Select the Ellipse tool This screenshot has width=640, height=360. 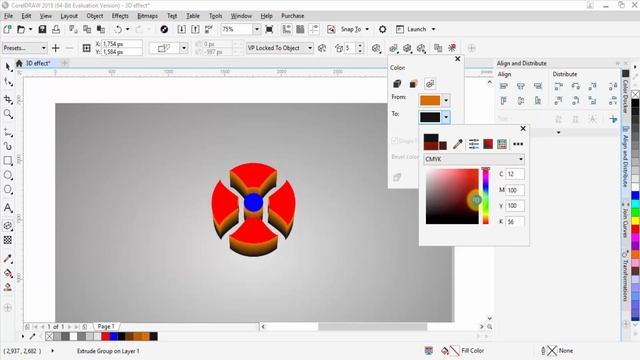8,175
